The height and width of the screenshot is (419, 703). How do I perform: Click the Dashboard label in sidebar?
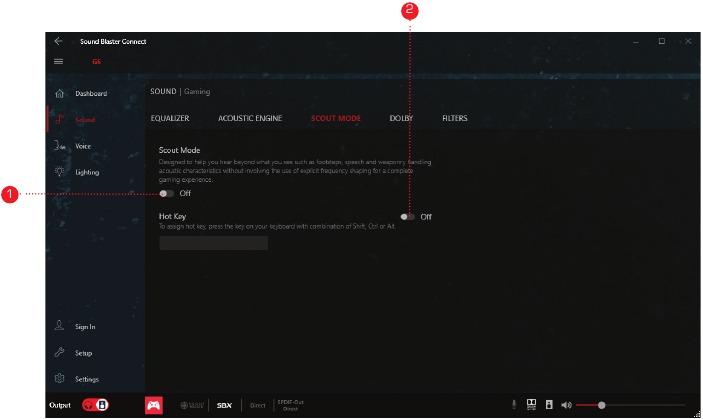(91, 94)
